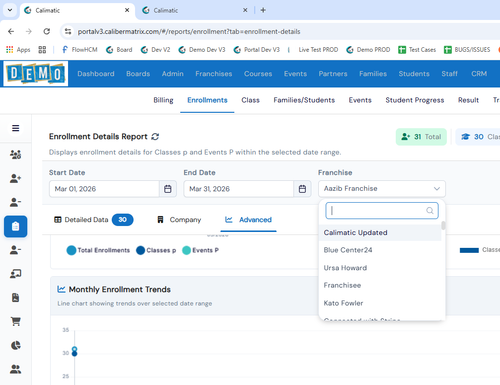Open the group users sidebar icon
500x385 pixels.
[15, 154]
